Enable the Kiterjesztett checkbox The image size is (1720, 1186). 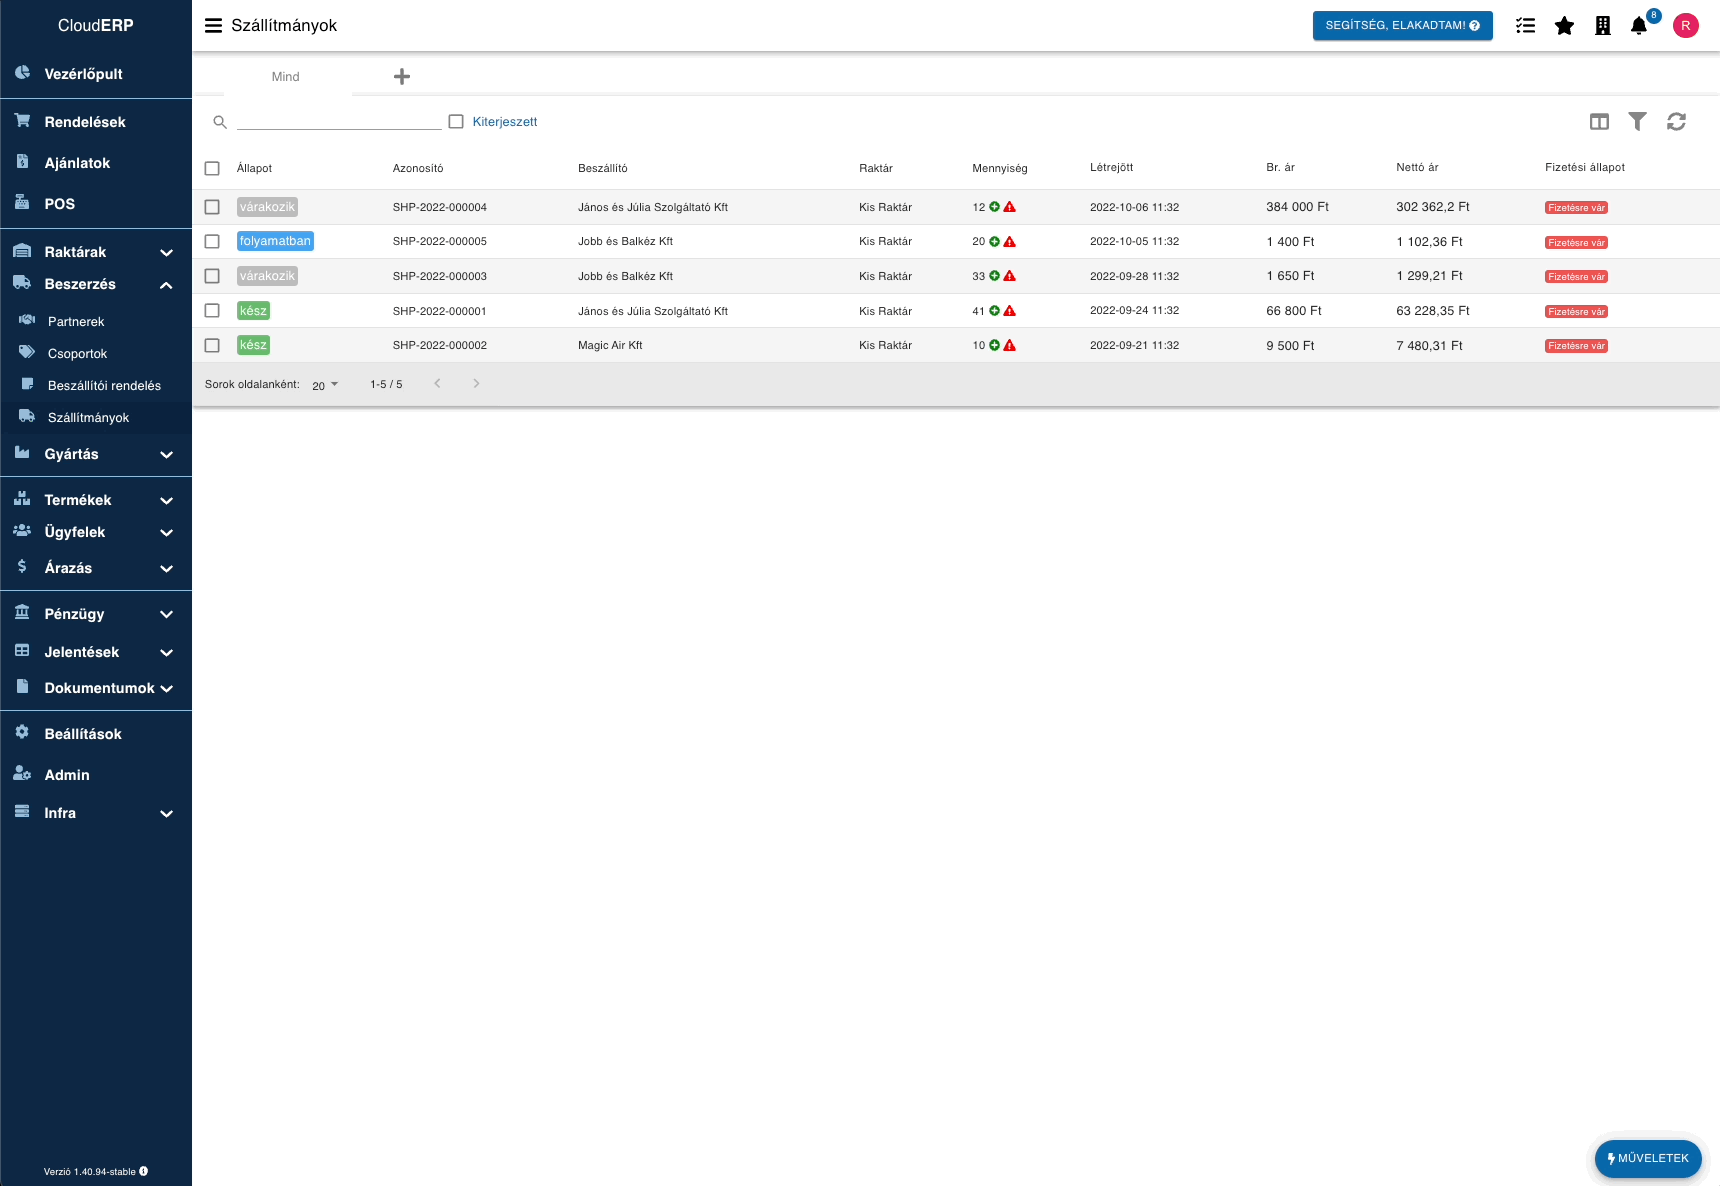456,122
